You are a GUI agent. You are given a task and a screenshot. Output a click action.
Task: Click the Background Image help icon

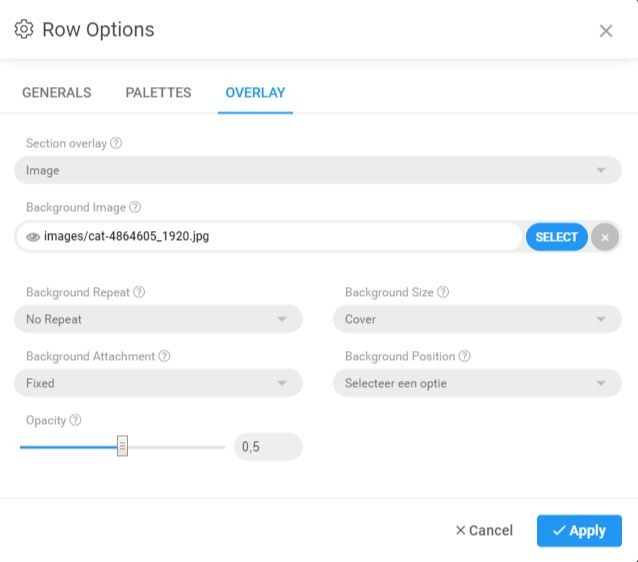pos(135,208)
